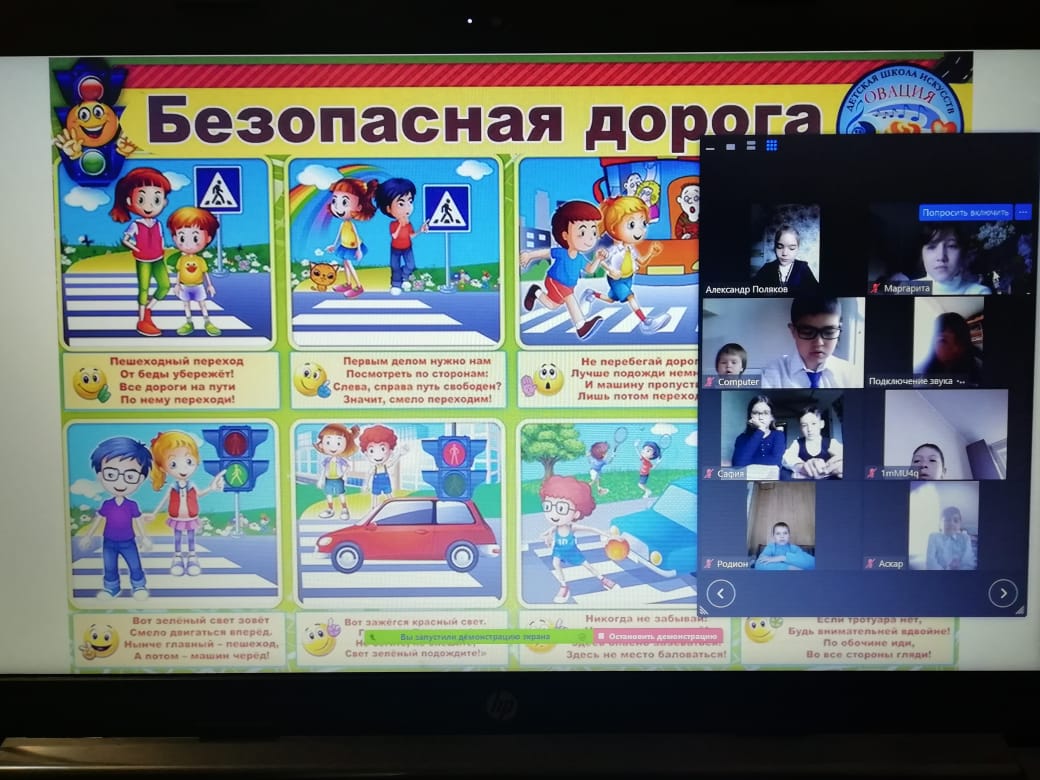
Task: Open the three-dots menu on Маргарита's video
Action: tap(1022, 212)
